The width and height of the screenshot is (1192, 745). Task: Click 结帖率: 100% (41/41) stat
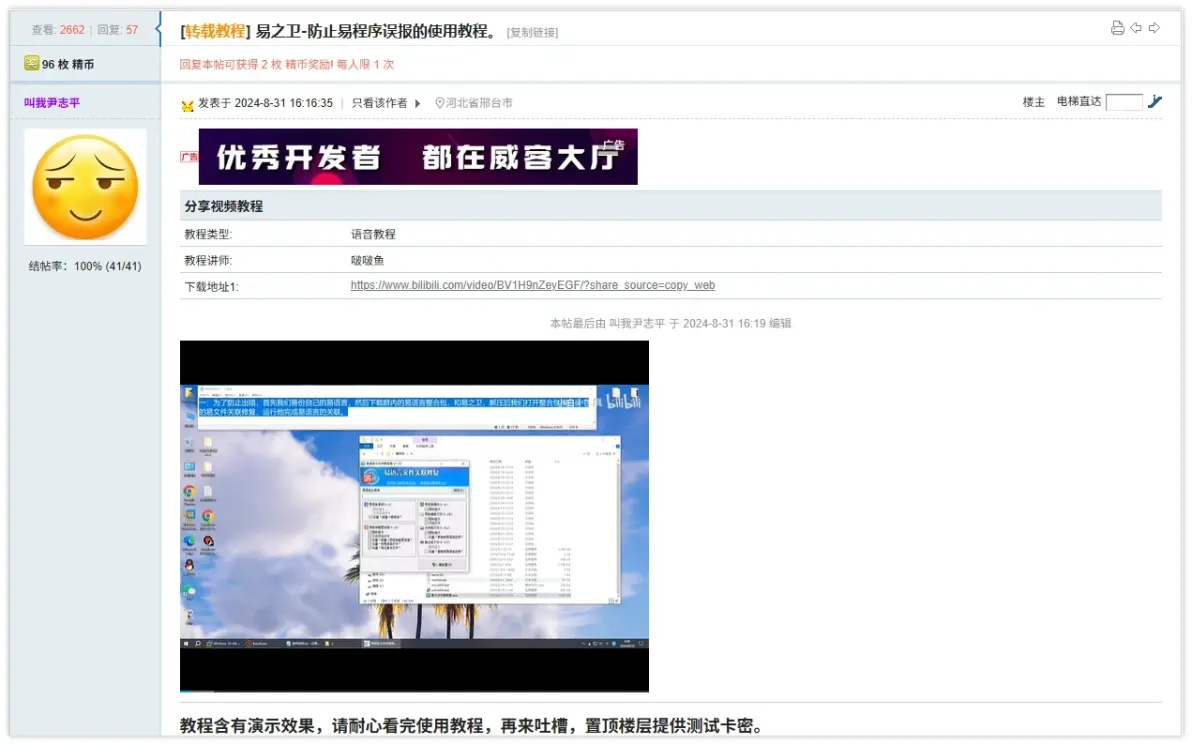click(x=85, y=266)
